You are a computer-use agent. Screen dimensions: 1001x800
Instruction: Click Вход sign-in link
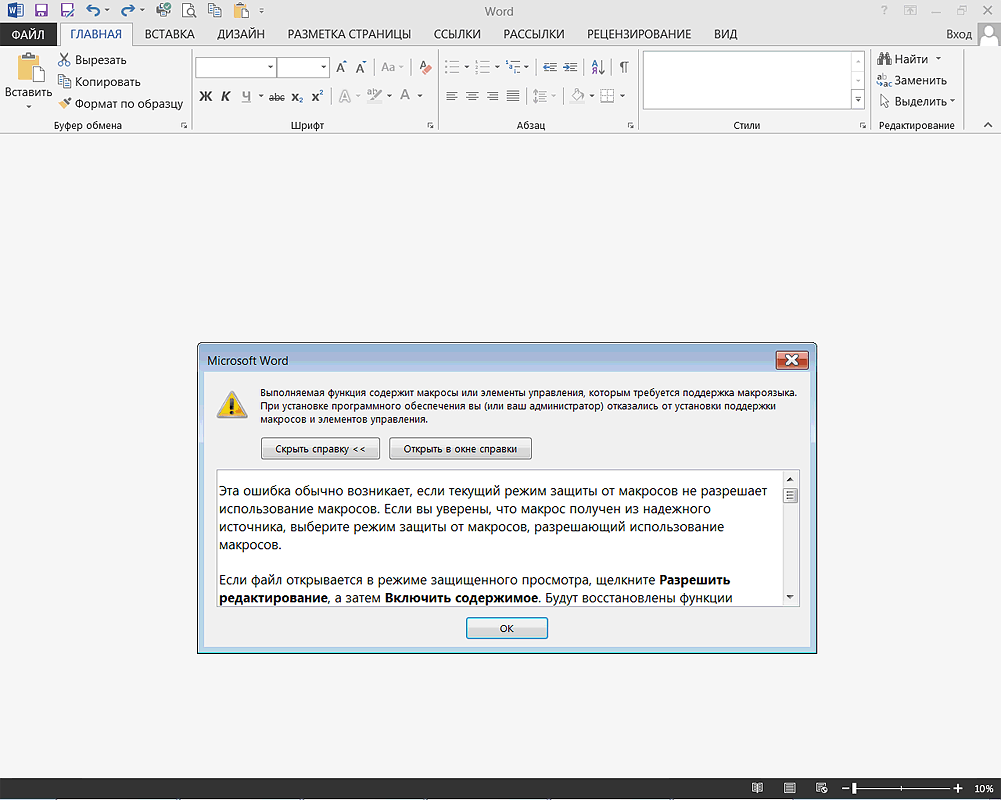pos(959,34)
